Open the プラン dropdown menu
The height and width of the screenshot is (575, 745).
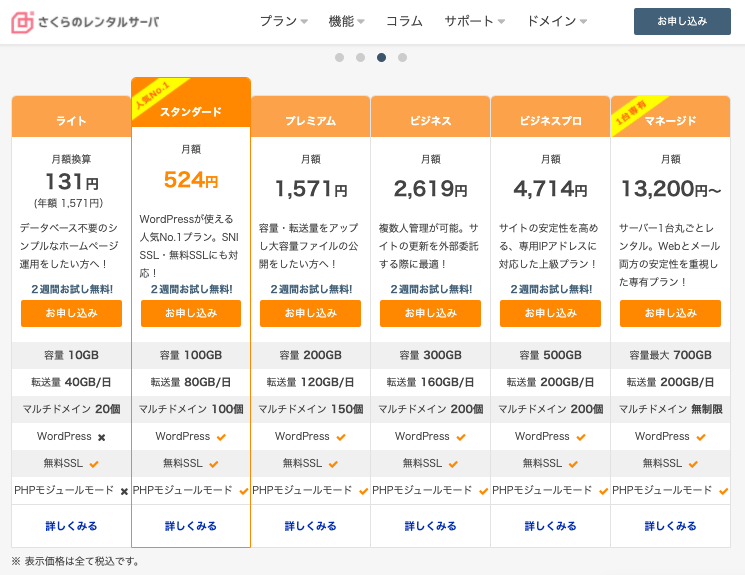pos(283,21)
